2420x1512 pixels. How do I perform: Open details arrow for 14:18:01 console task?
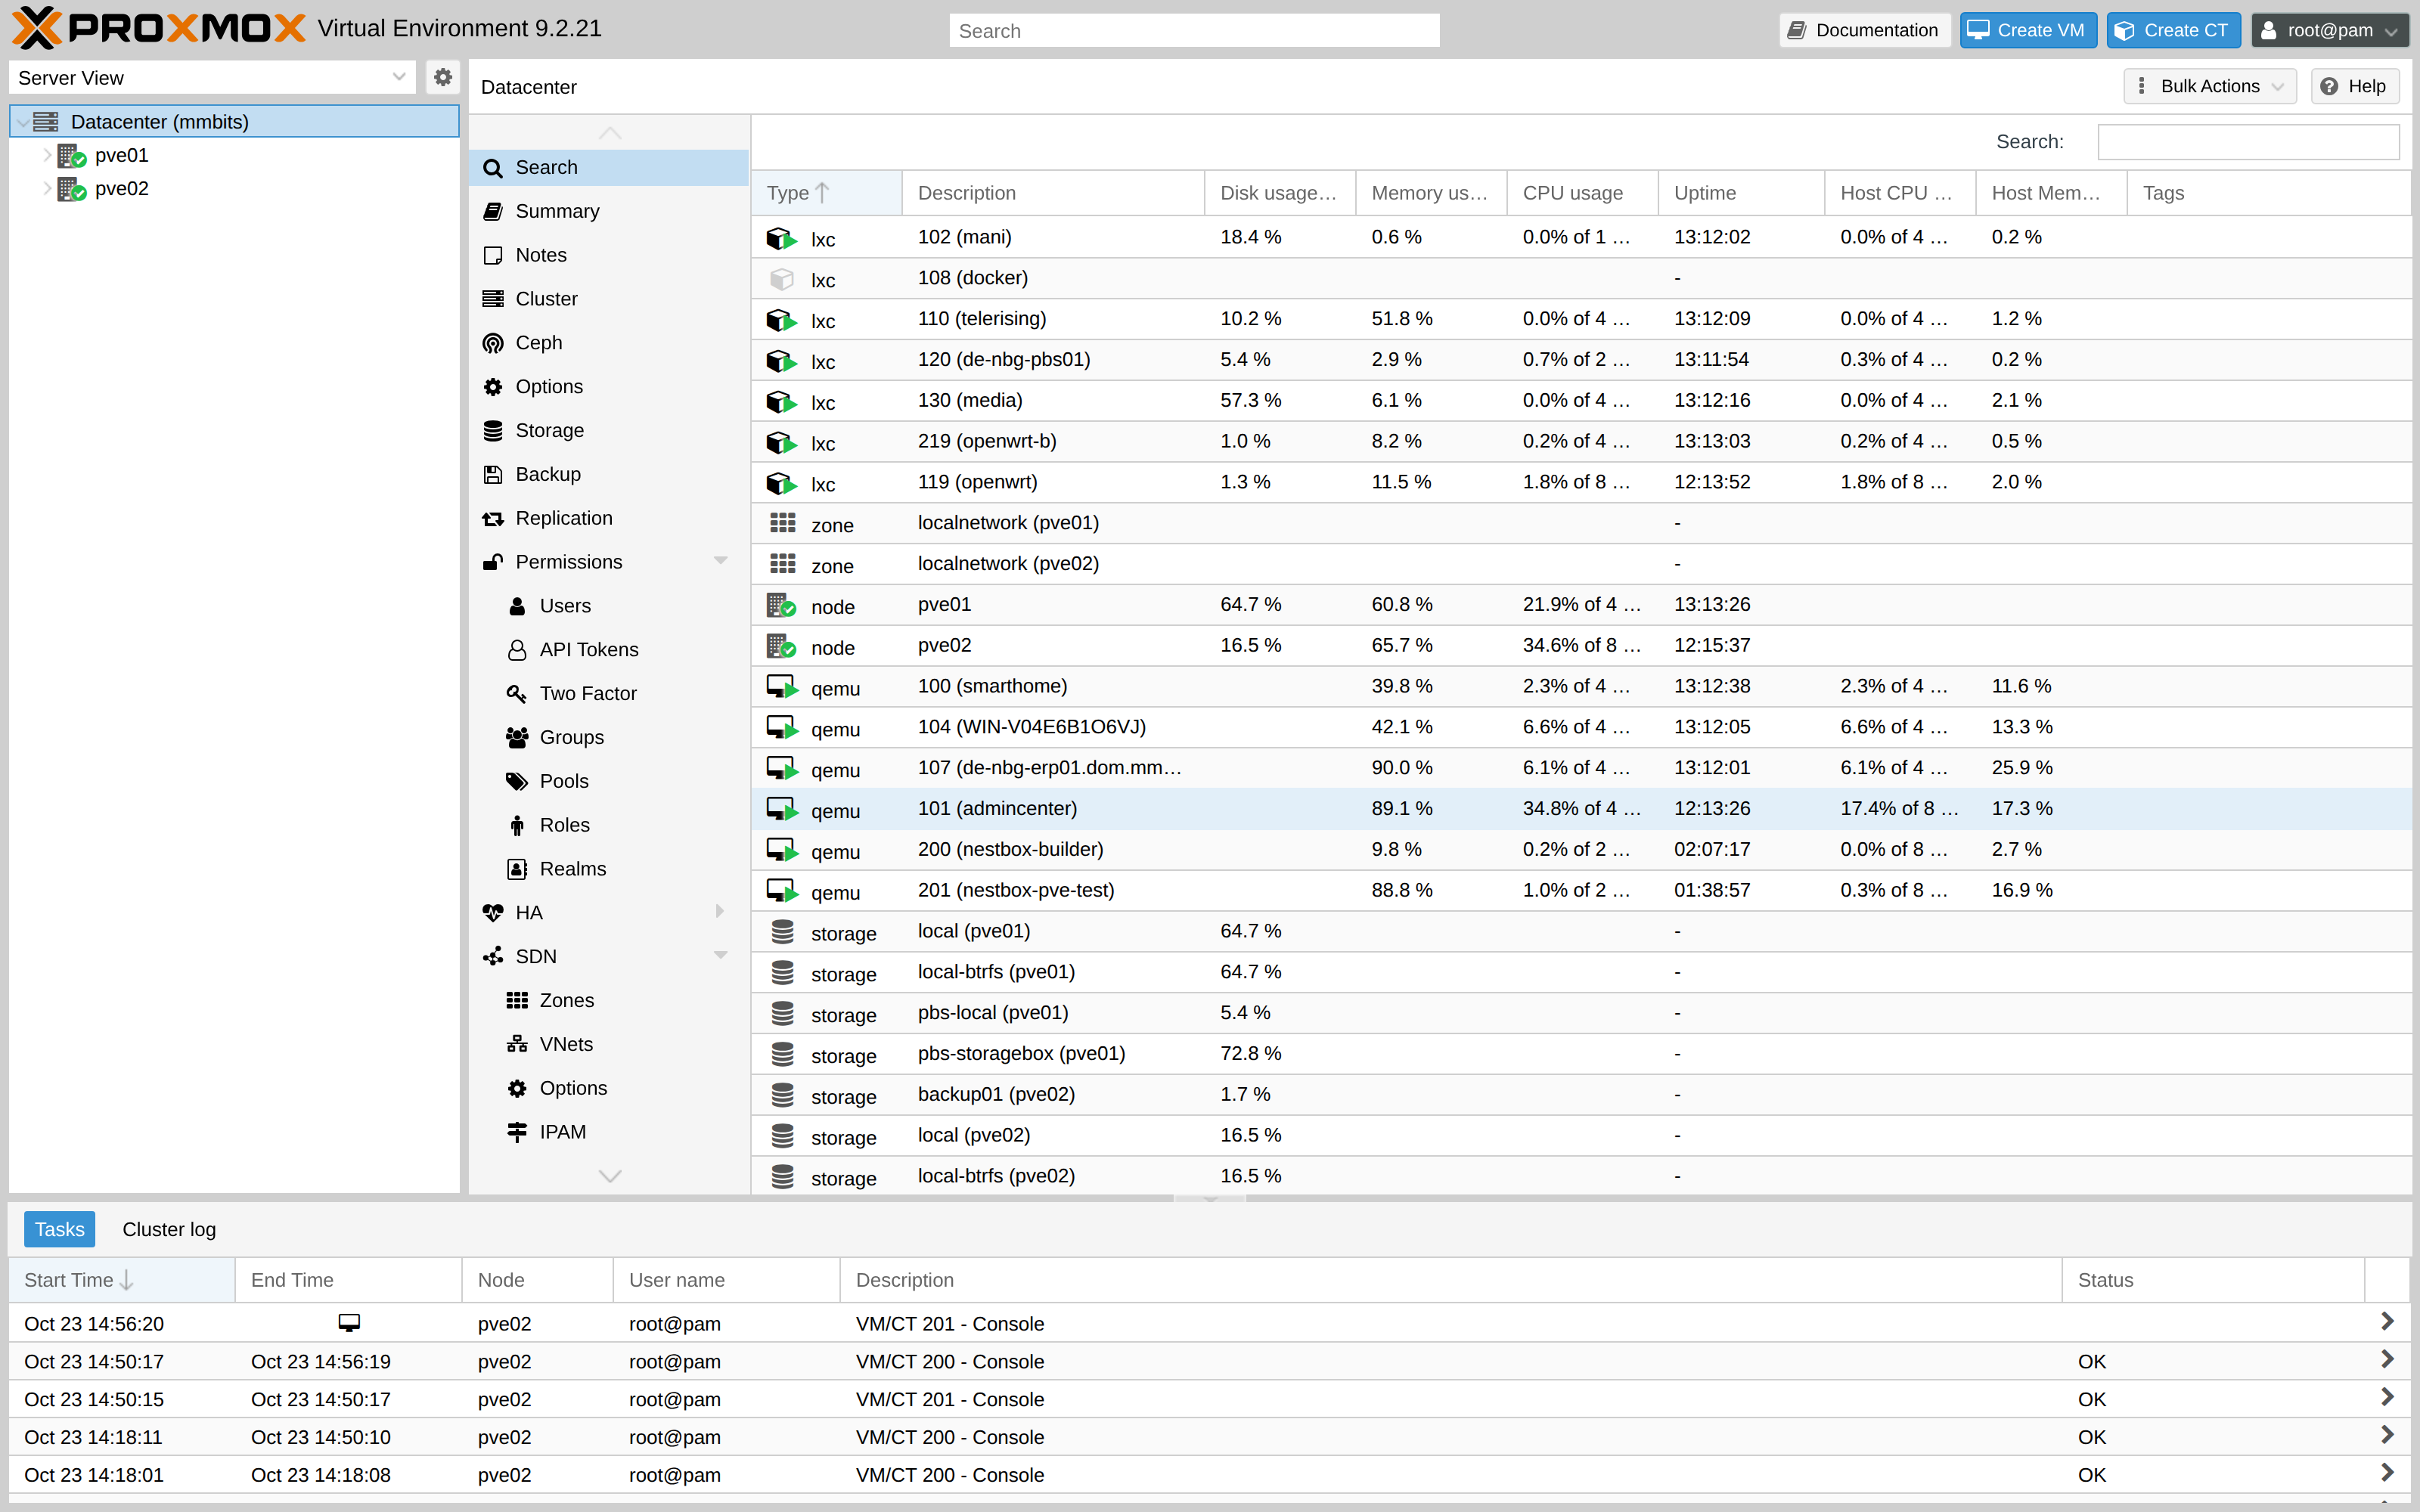click(x=2387, y=1473)
